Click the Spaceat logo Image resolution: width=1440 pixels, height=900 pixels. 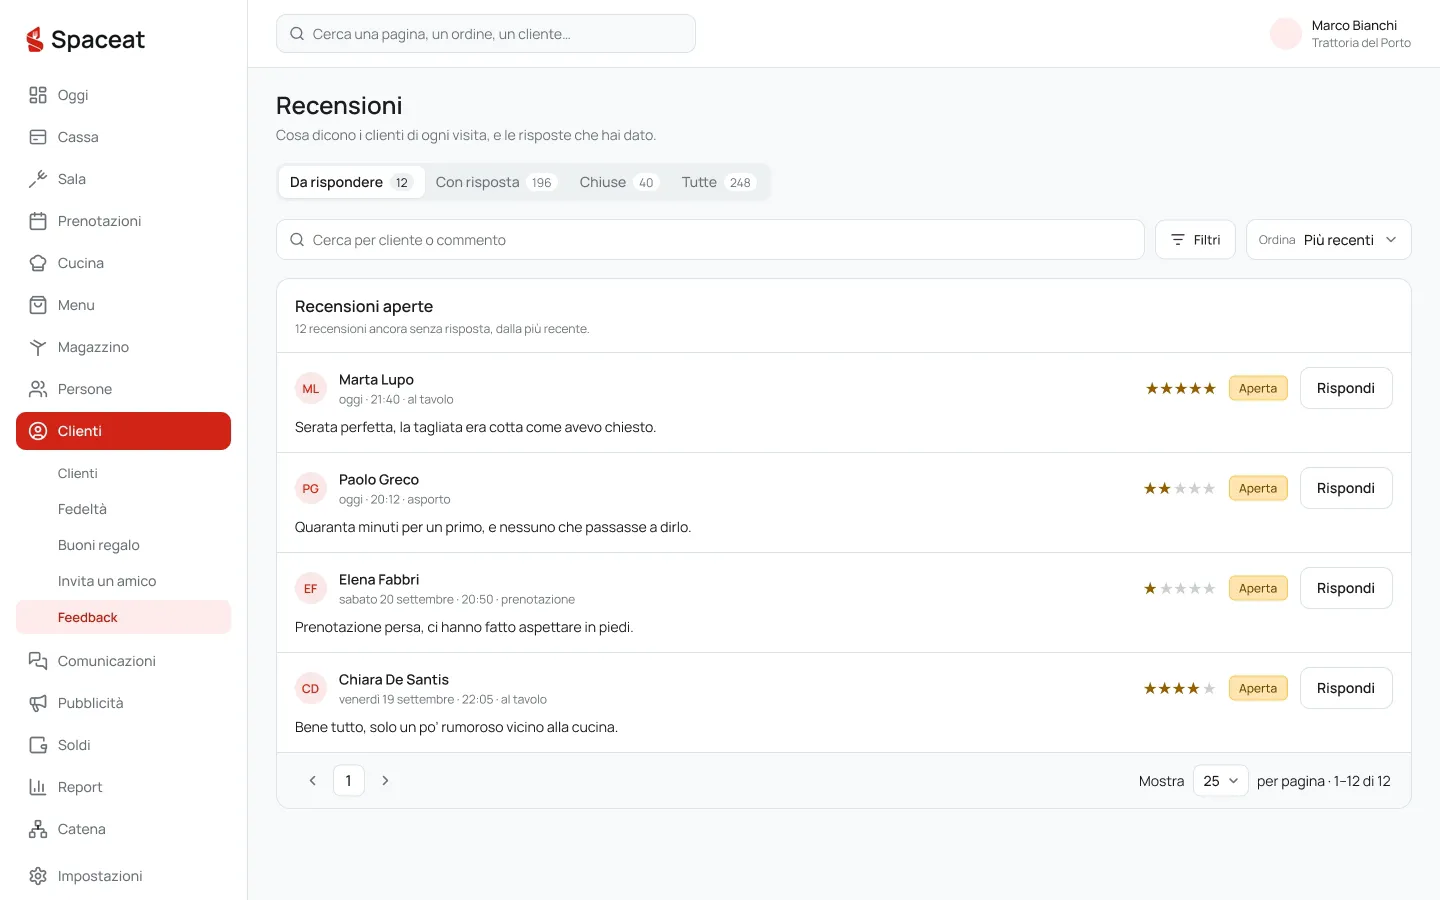point(85,39)
